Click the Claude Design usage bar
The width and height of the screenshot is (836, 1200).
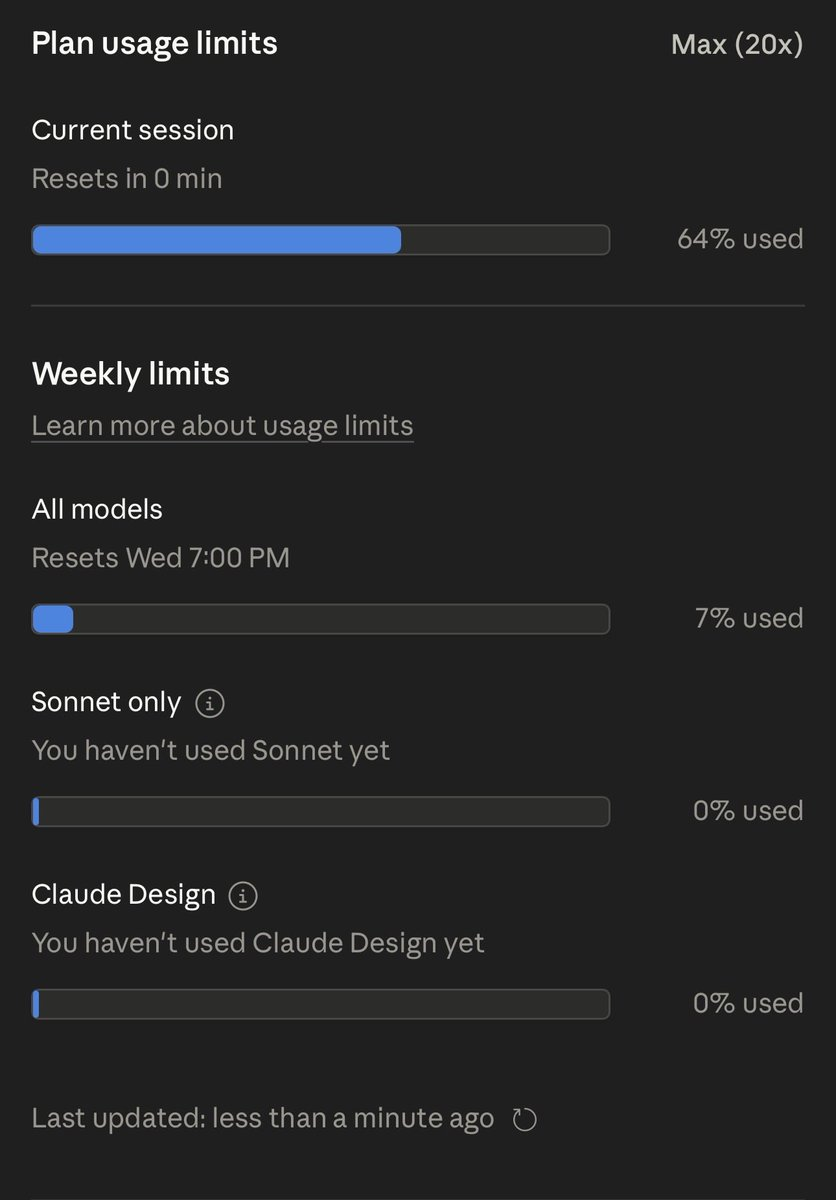[x=320, y=1004]
